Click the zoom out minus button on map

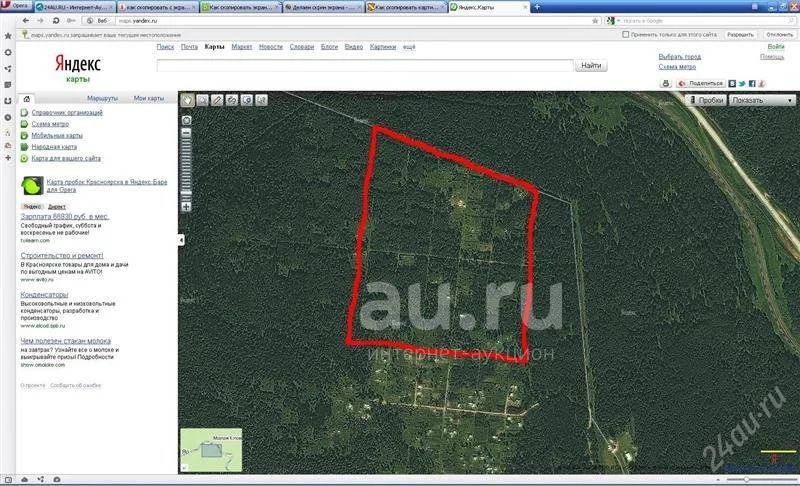[x=187, y=133]
